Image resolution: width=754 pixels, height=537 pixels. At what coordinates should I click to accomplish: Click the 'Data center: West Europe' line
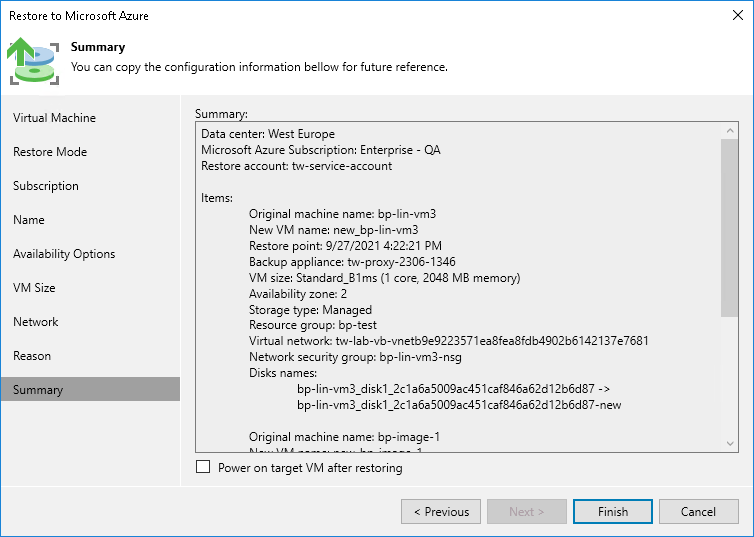pyautogui.click(x=268, y=134)
